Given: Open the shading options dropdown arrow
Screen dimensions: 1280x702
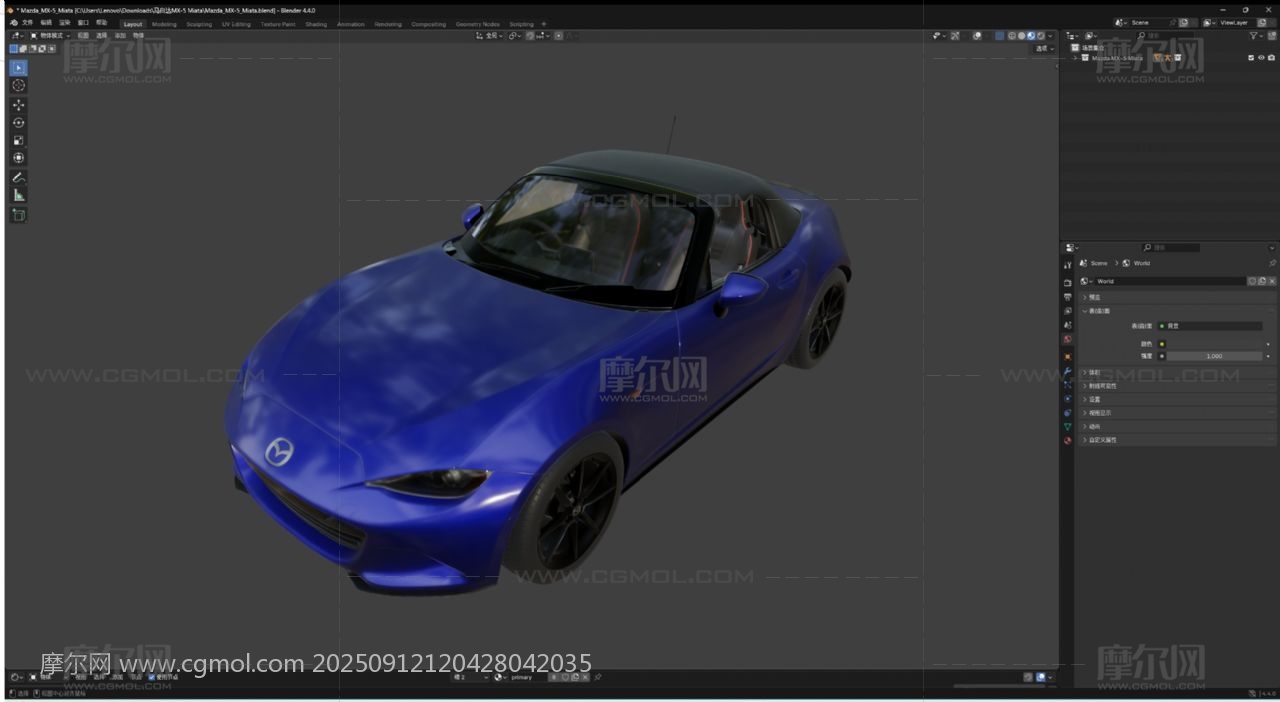Looking at the screenshot, I should pyautogui.click(x=1051, y=36).
